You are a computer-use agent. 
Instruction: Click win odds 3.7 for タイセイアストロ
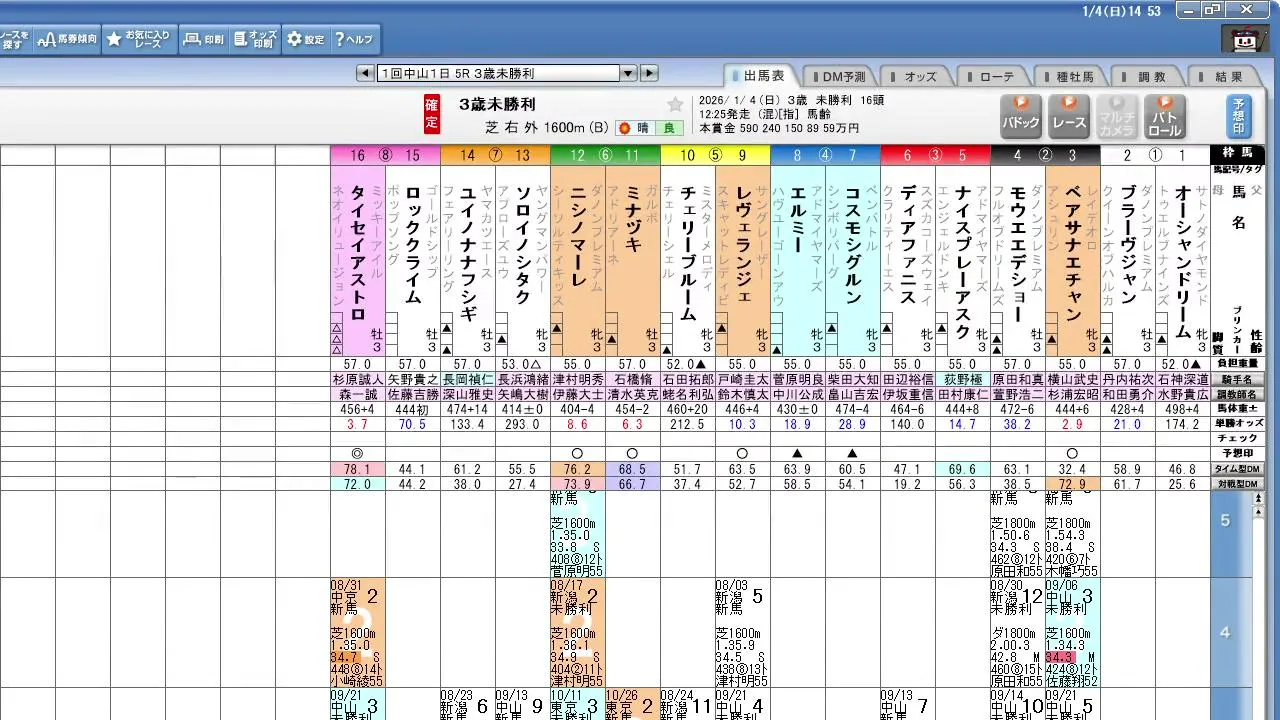[x=358, y=425]
